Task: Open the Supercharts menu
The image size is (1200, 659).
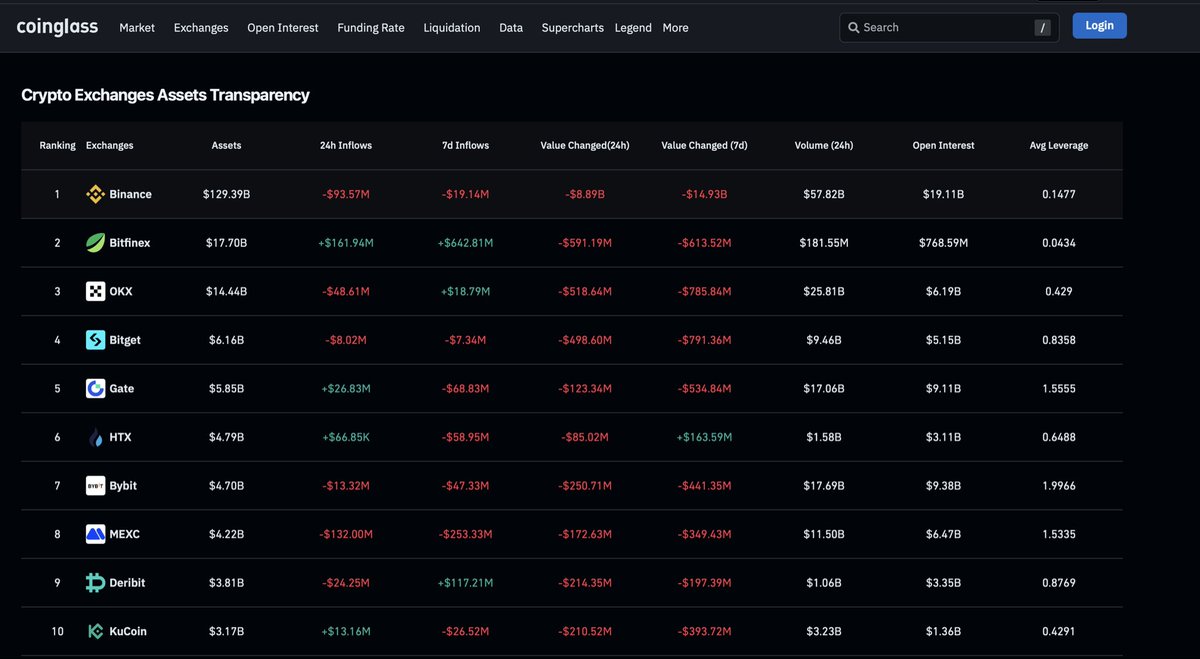Action: pos(572,28)
